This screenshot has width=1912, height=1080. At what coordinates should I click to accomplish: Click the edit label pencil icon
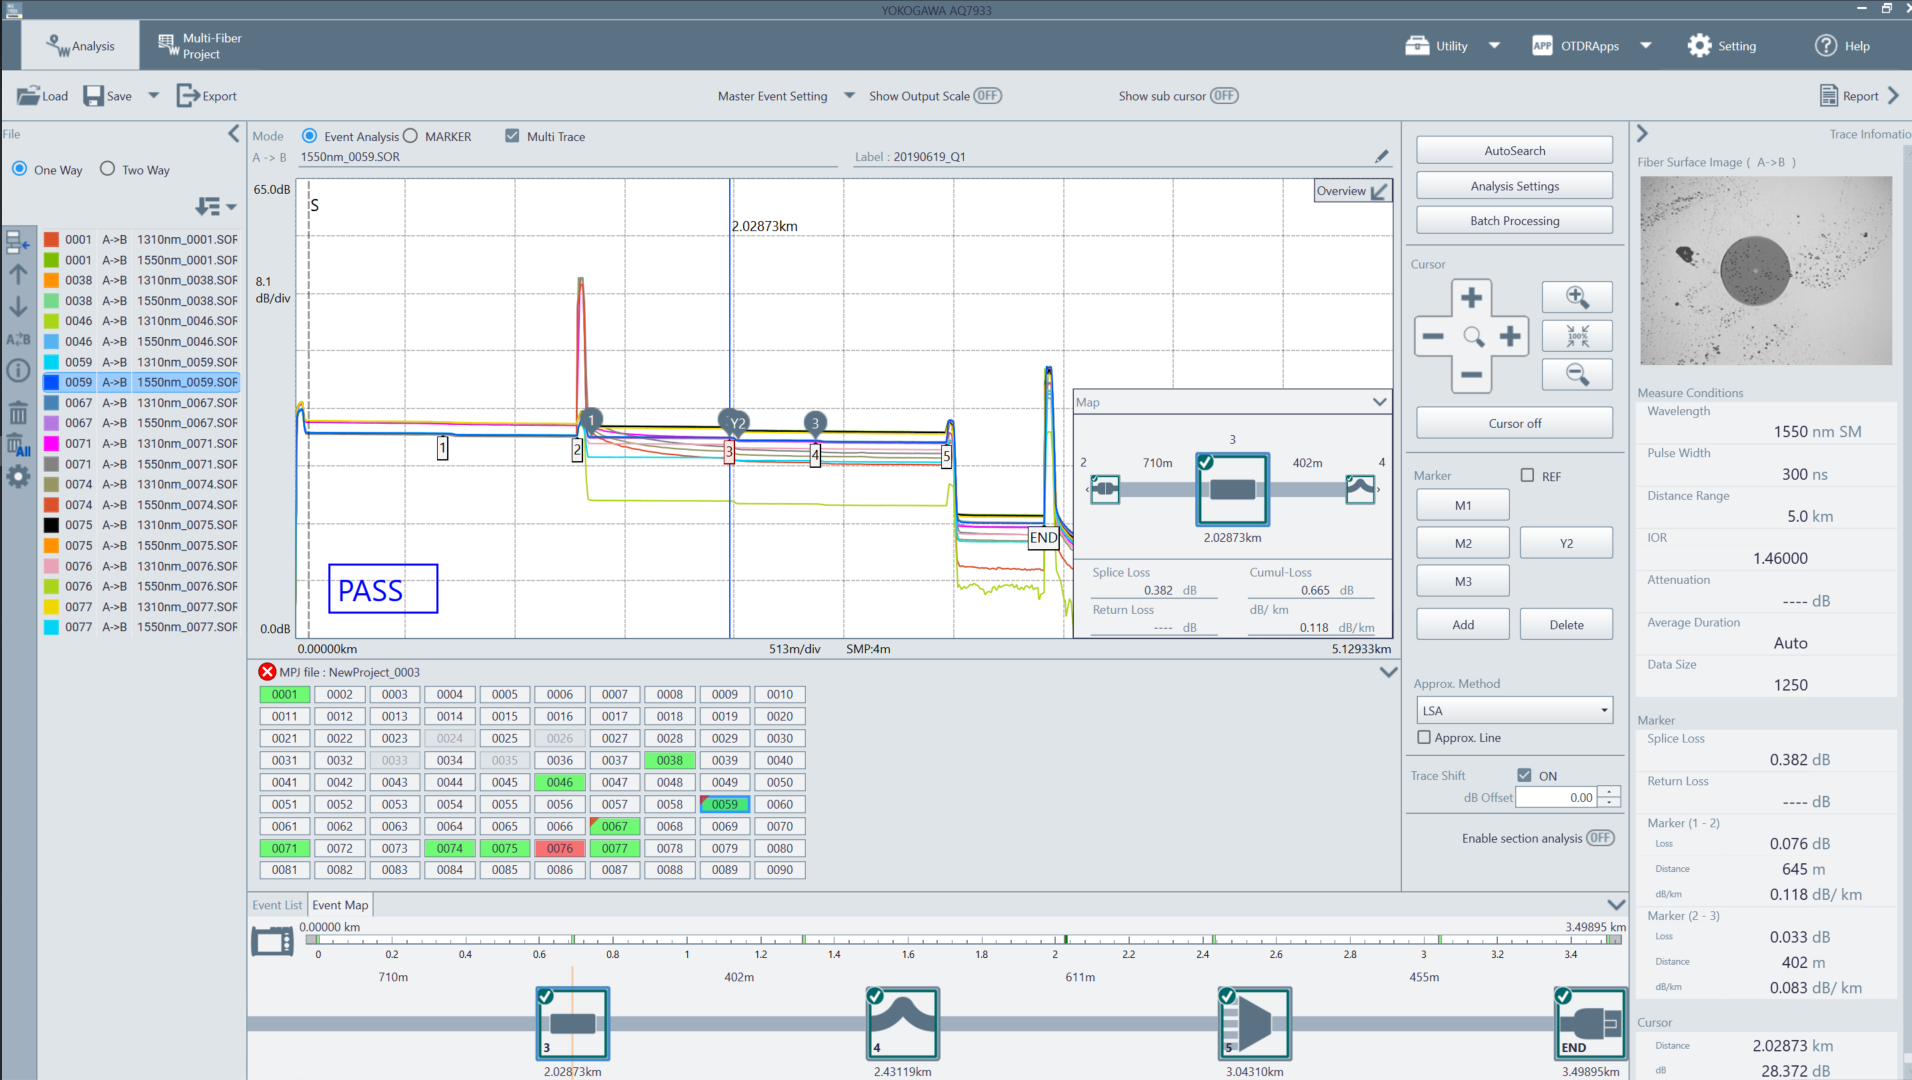tap(1381, 156)
